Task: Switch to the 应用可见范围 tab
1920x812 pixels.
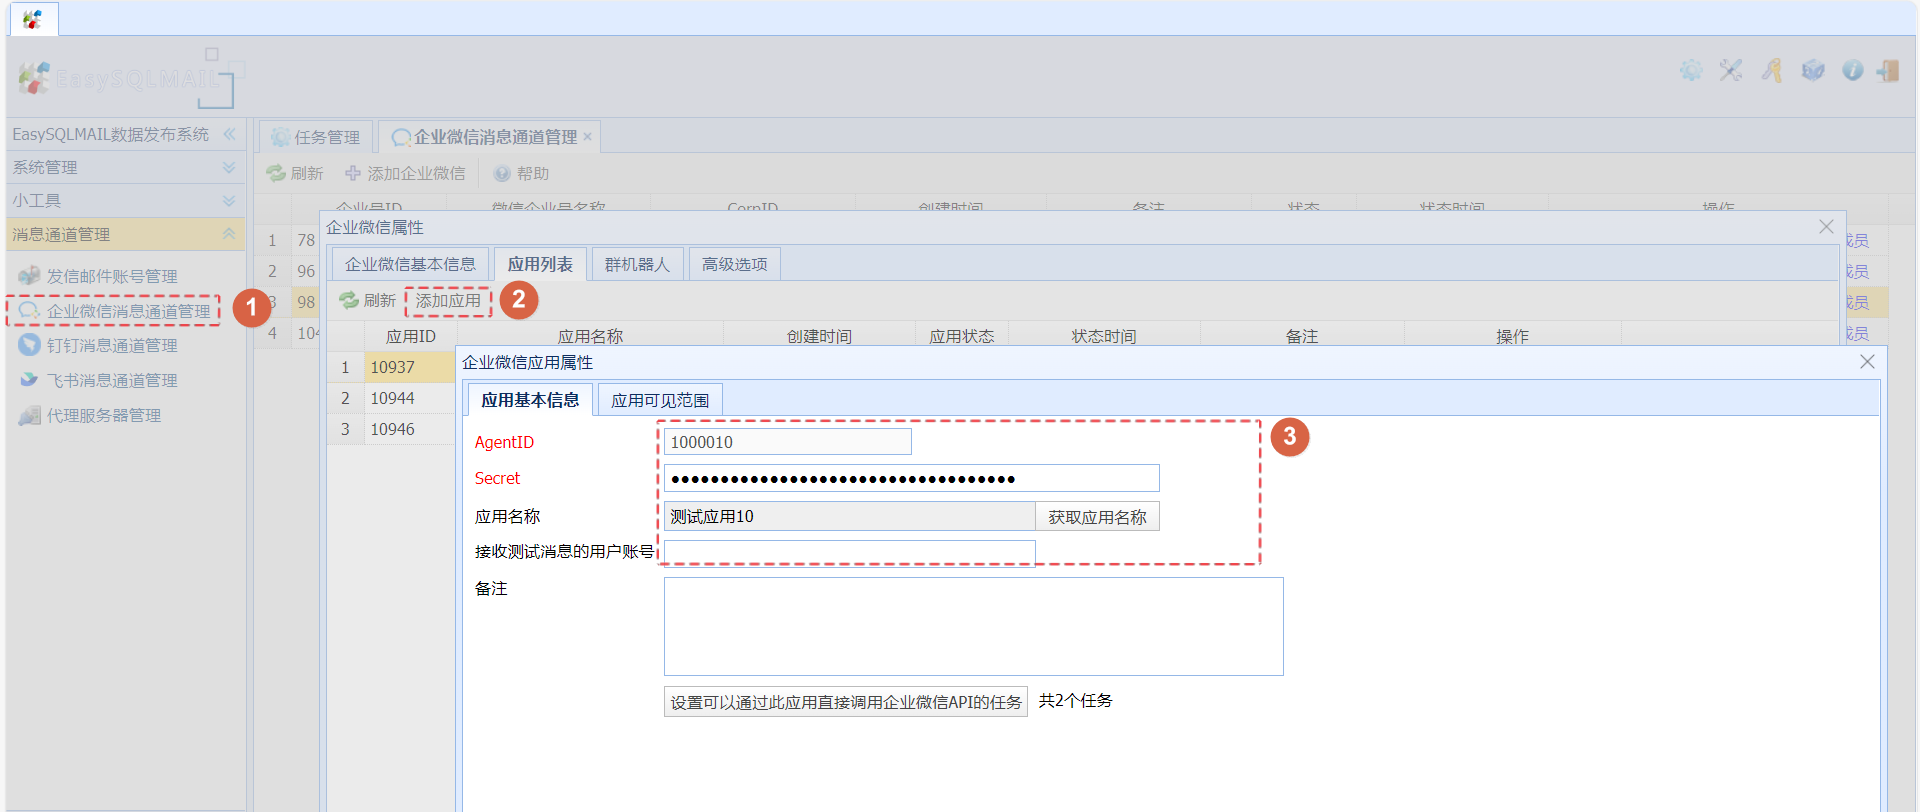Action: tap(660, 400)
